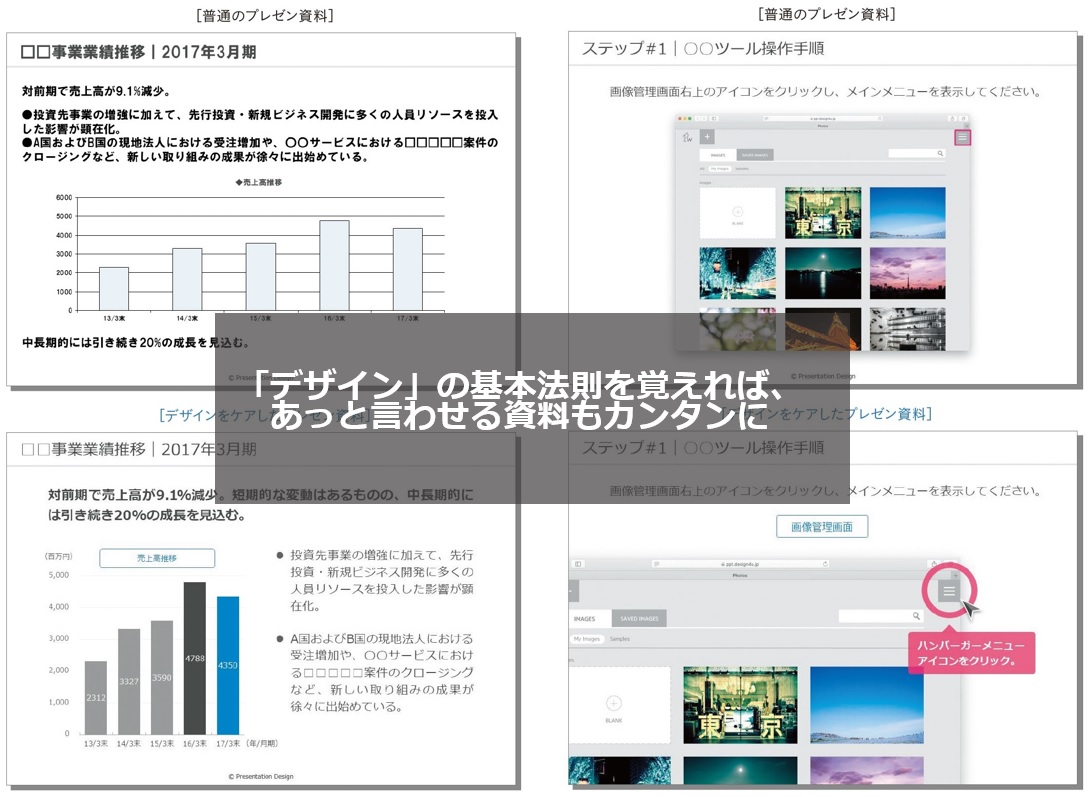
Task: Select the IMAGES tab in the top-right slide
Action: click(x=718, y=155)
